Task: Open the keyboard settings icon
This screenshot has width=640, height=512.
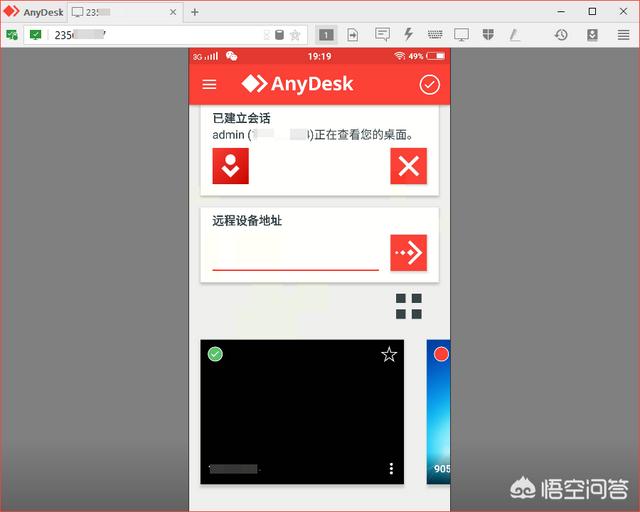Action: coord(435,35)
